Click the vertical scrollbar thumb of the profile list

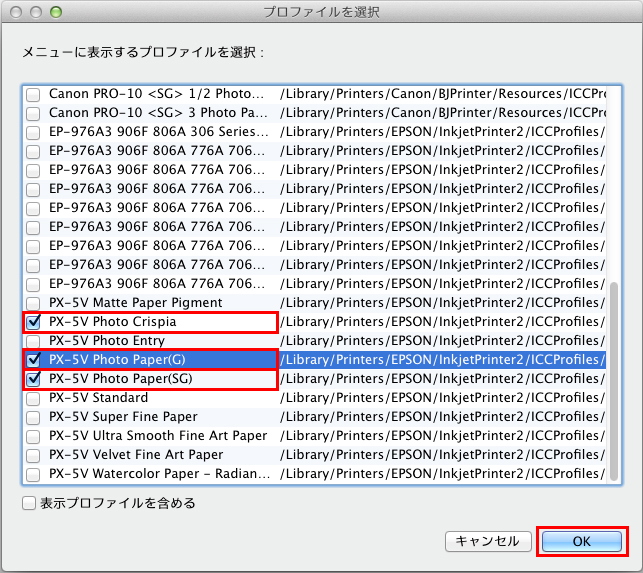pyautogui.click(x=613, y=381)
